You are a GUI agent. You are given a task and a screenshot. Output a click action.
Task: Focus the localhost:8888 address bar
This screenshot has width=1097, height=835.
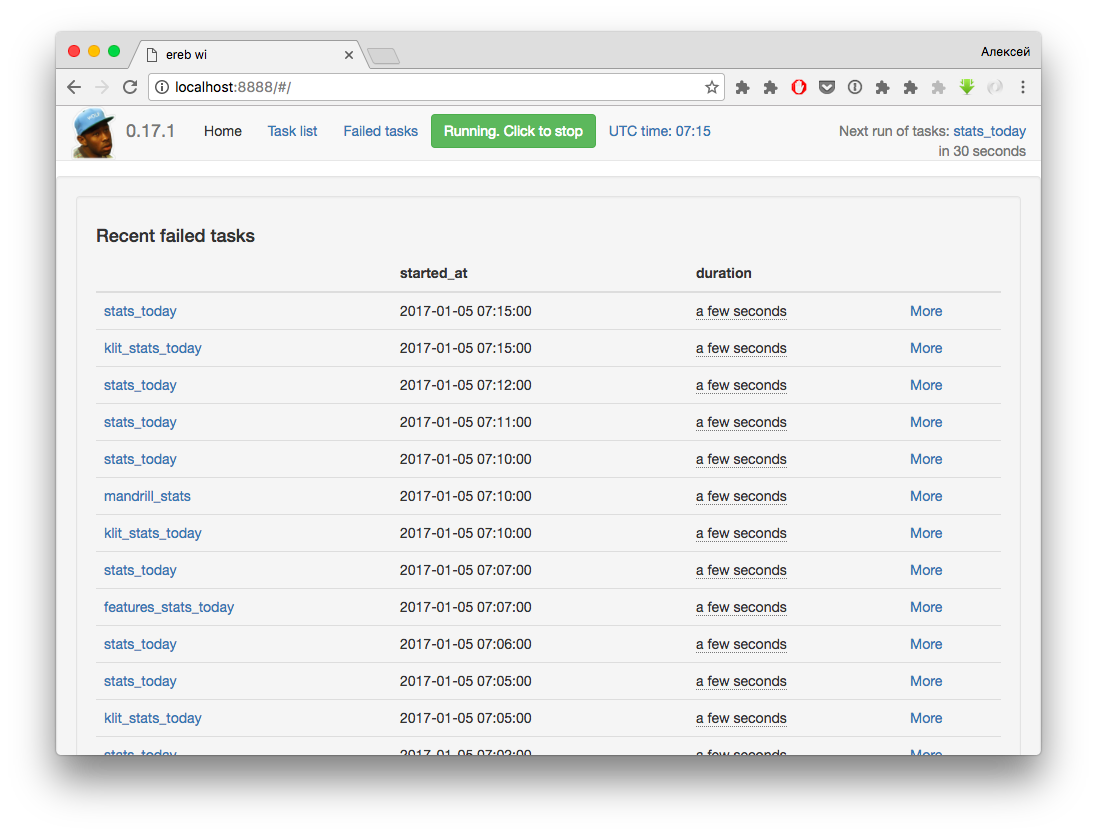click(430, 87)
